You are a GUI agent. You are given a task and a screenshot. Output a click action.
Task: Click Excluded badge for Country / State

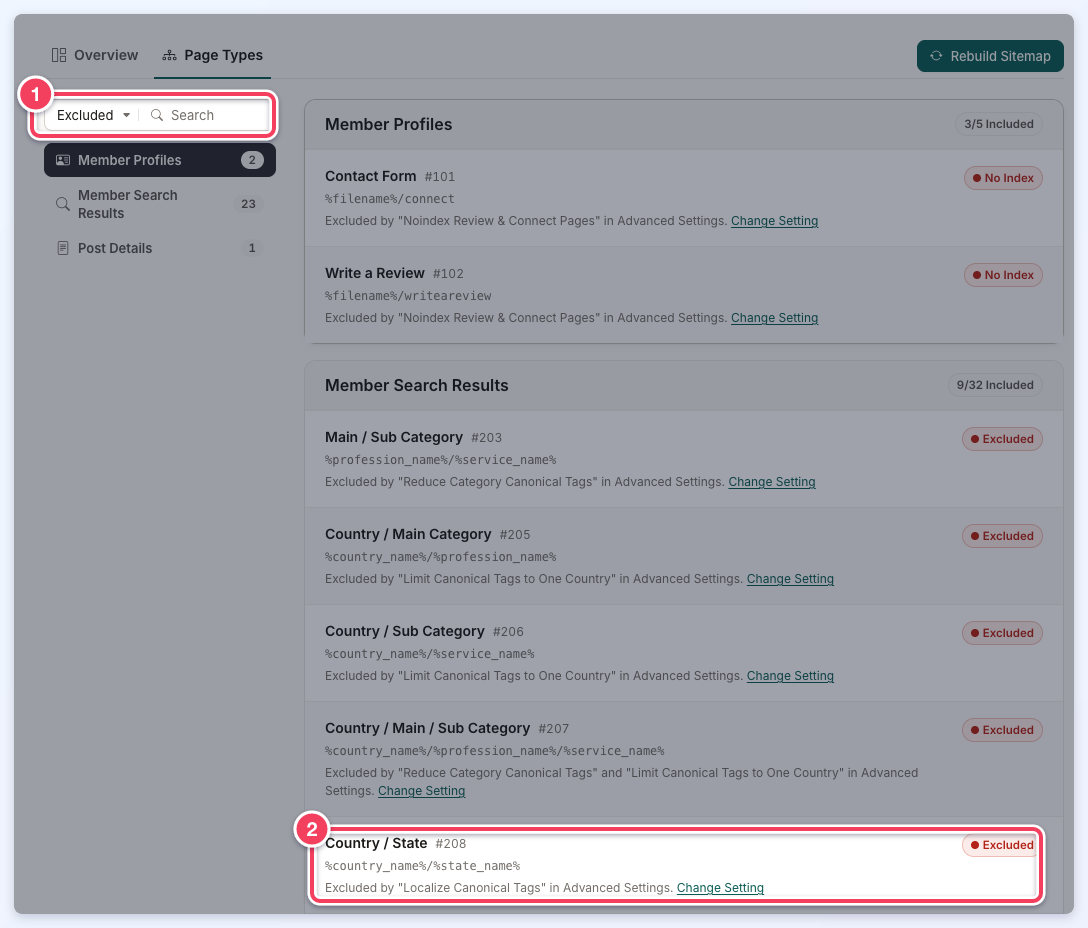tap(1002, 845)
